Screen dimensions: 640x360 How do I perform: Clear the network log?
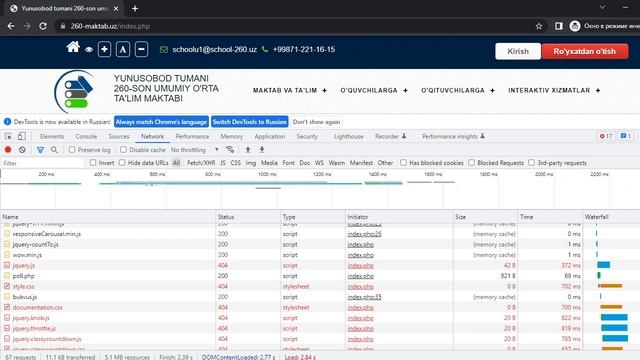click(22, 150)
